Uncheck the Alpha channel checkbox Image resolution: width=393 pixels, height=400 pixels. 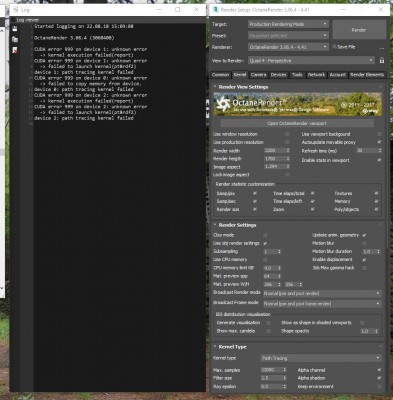click(379, 370)
